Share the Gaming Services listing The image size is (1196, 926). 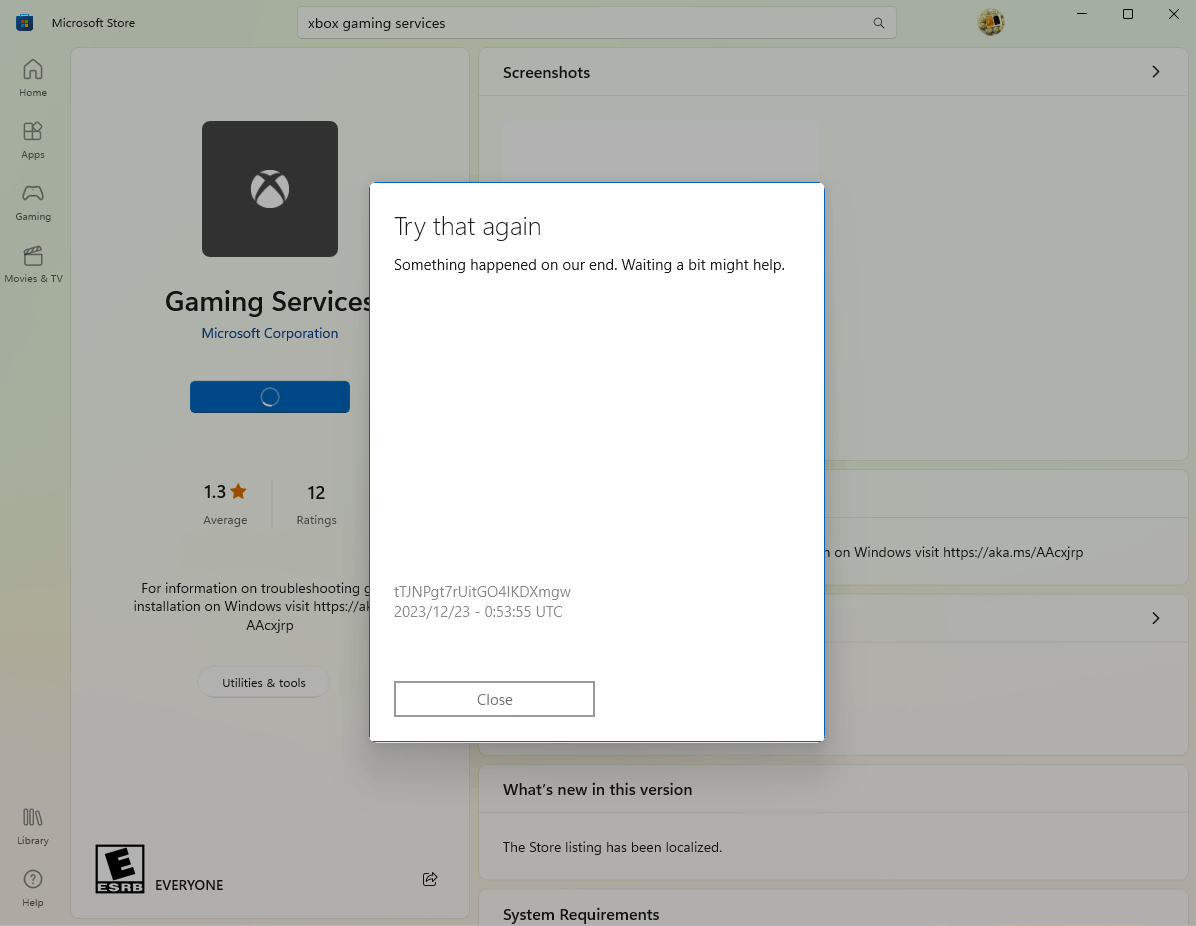[x=430, y=879]
